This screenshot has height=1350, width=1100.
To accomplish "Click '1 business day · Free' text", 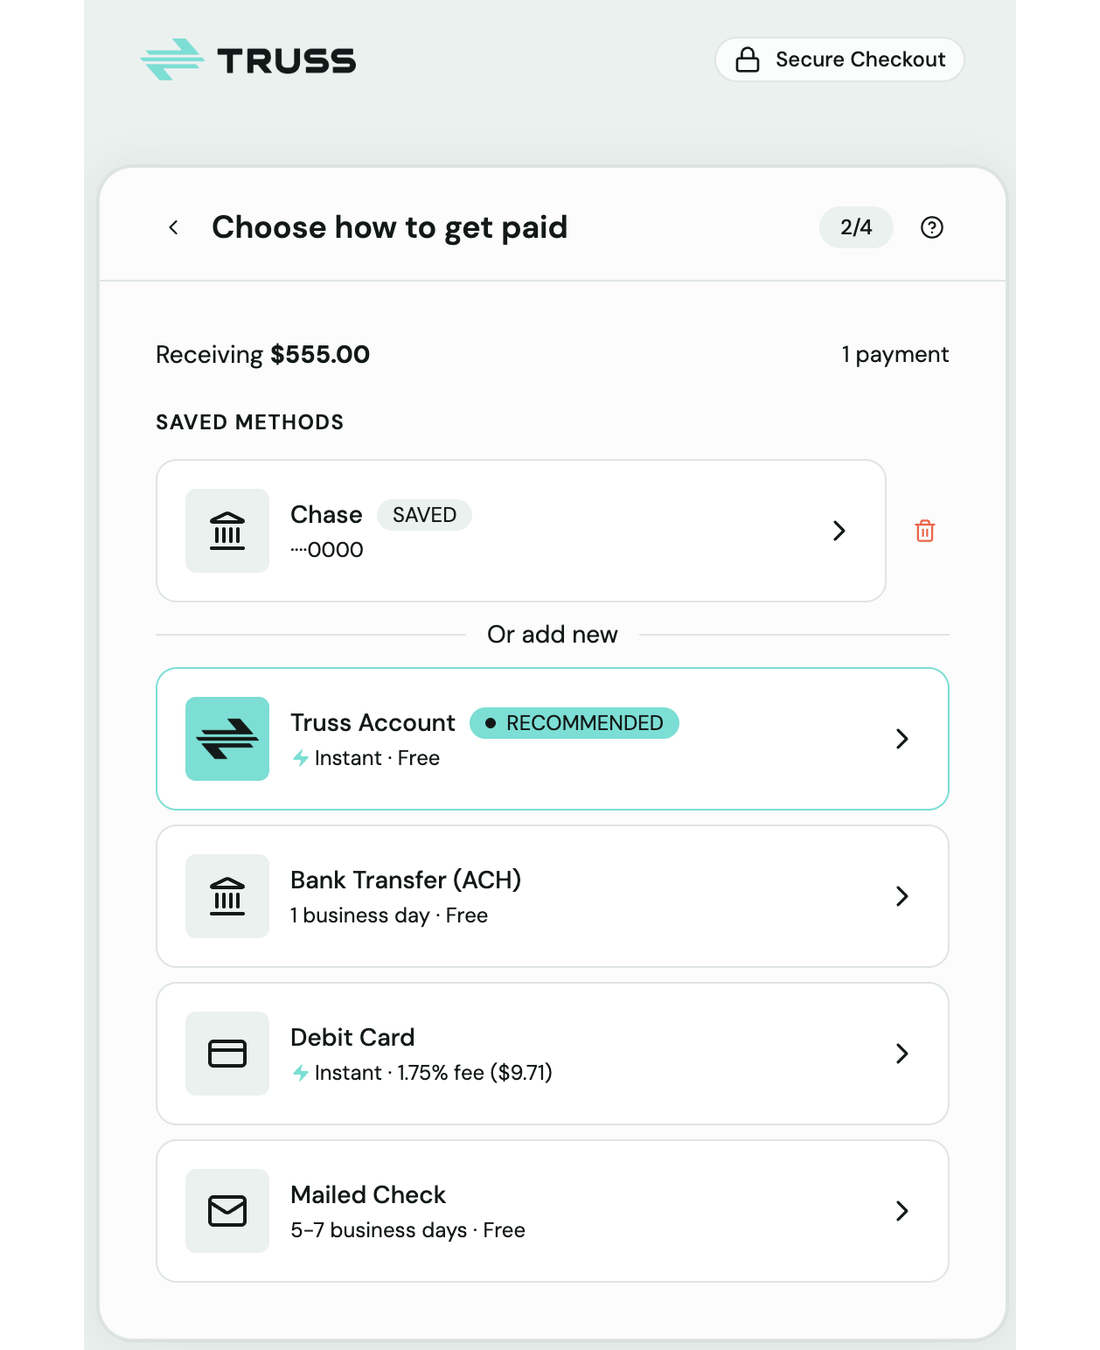I will pos(389,916).
